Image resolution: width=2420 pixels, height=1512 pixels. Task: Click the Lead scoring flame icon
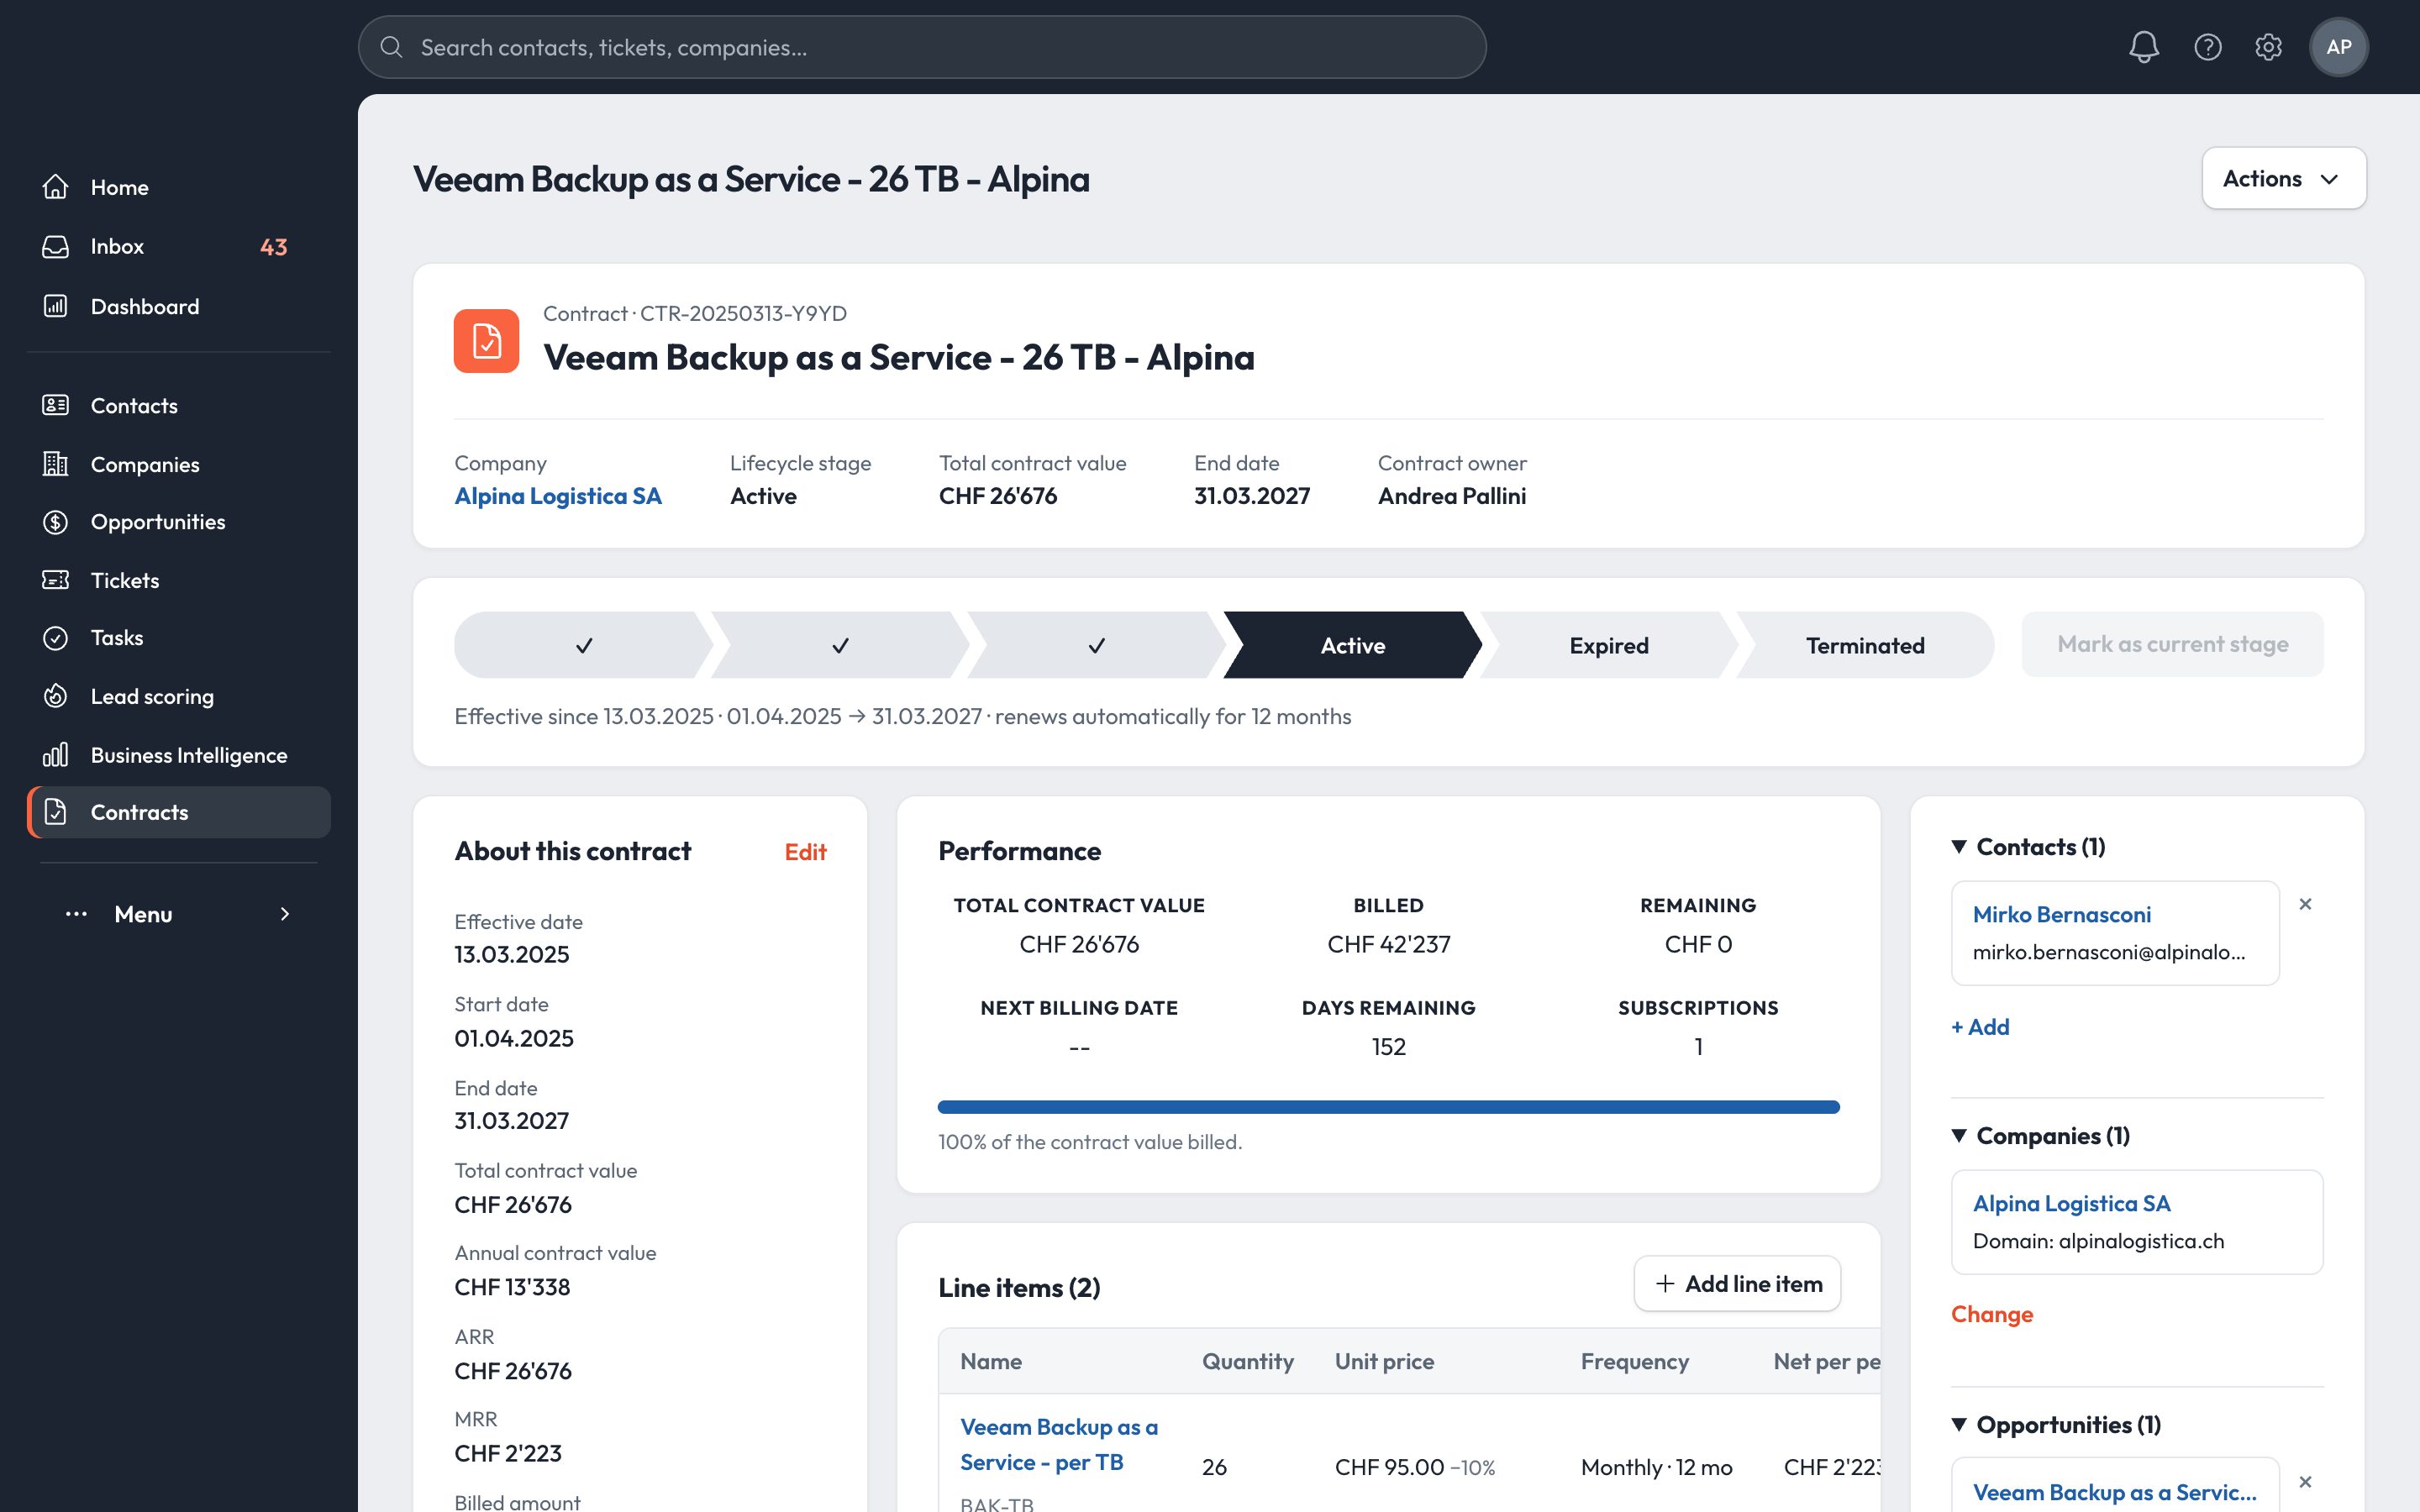point(56,696)
